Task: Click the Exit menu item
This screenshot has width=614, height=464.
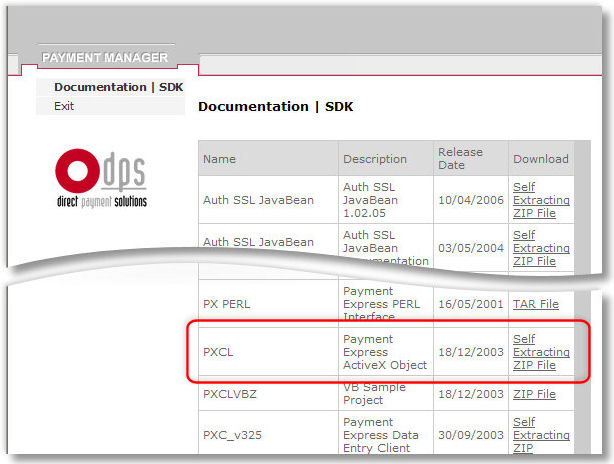Action: 64,106
